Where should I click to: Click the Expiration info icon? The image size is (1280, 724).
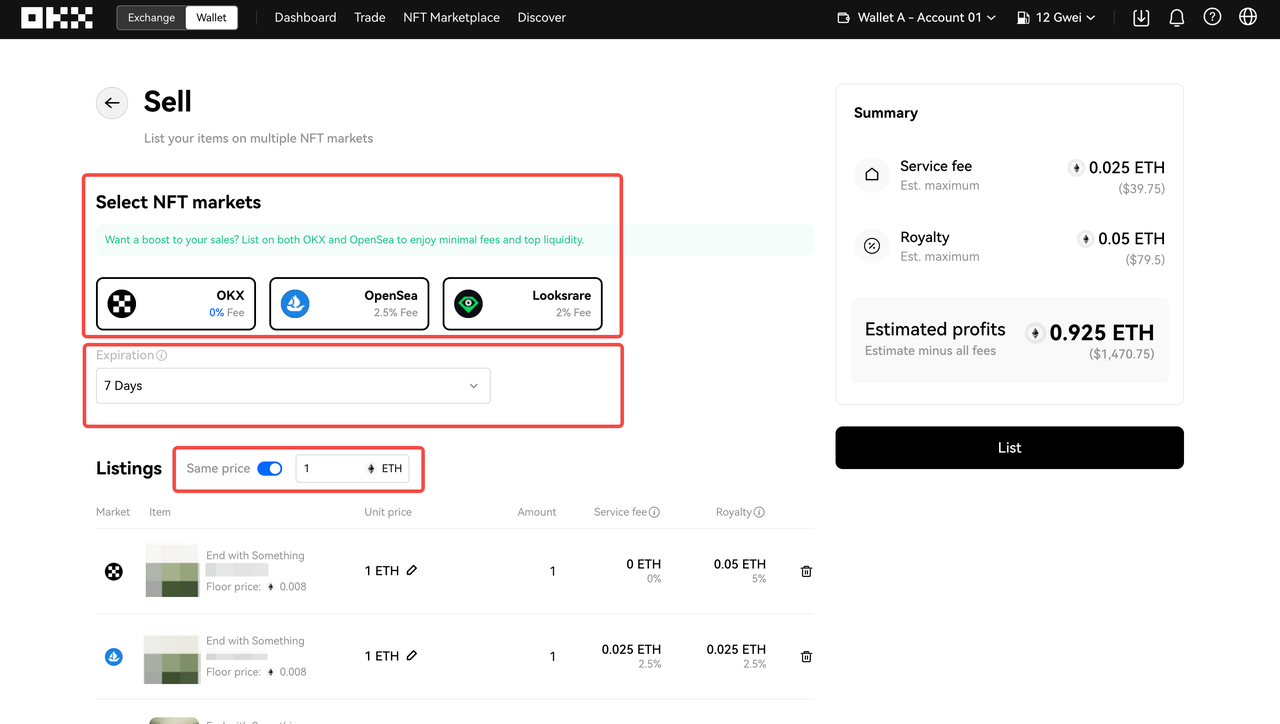[x=162, y=356]
